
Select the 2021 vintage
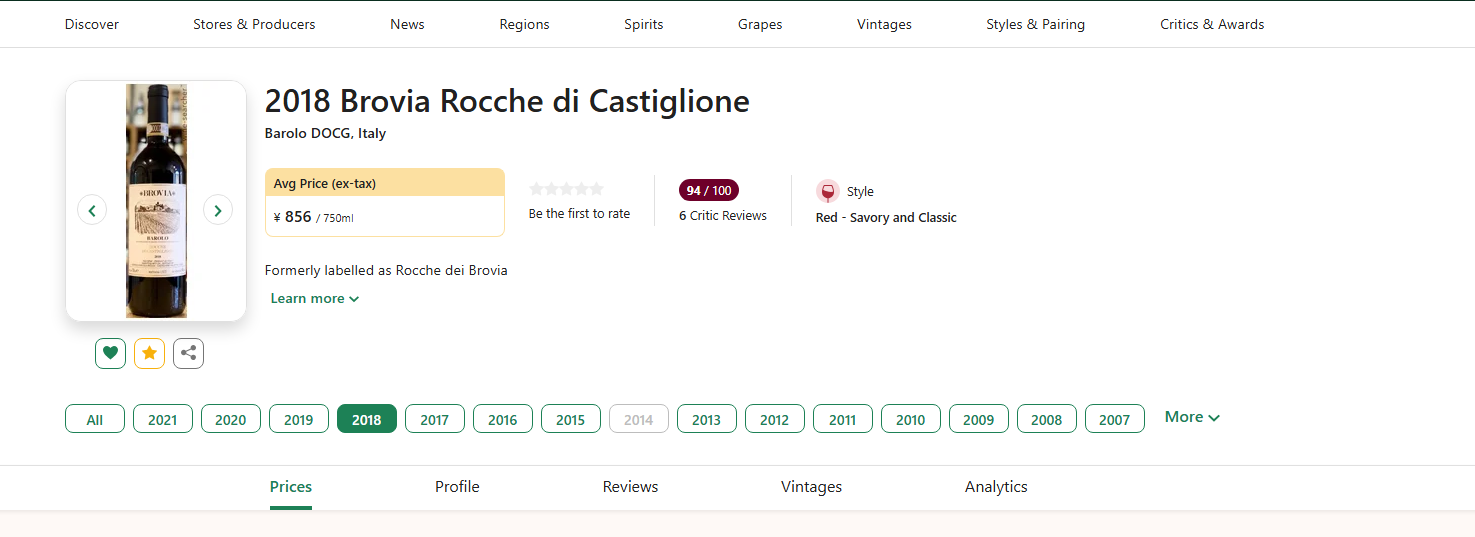tap(163, 419)
